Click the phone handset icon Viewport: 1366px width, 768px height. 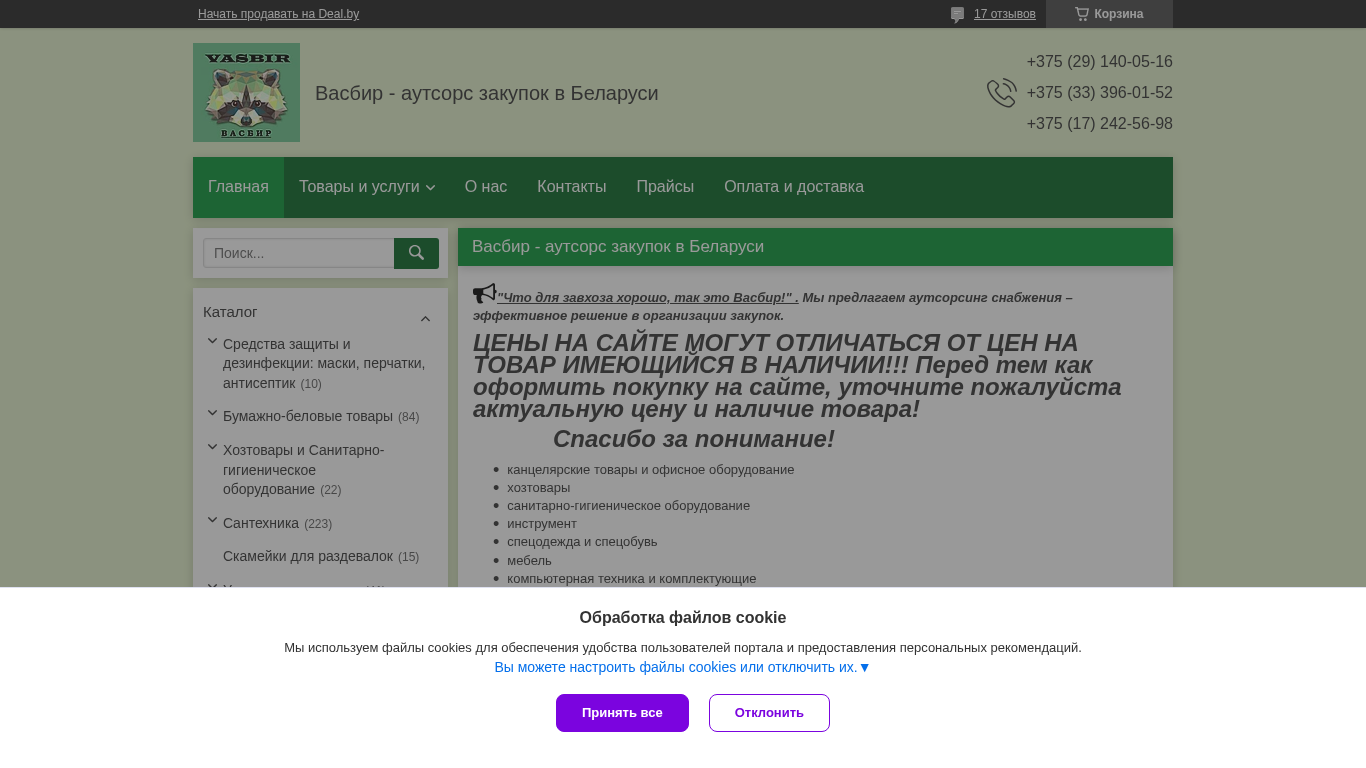point(1001,93)
